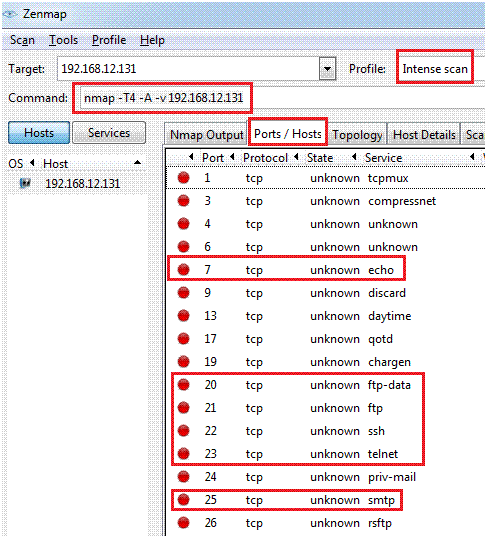Open the Target dropdown arrow

(327, 69)
